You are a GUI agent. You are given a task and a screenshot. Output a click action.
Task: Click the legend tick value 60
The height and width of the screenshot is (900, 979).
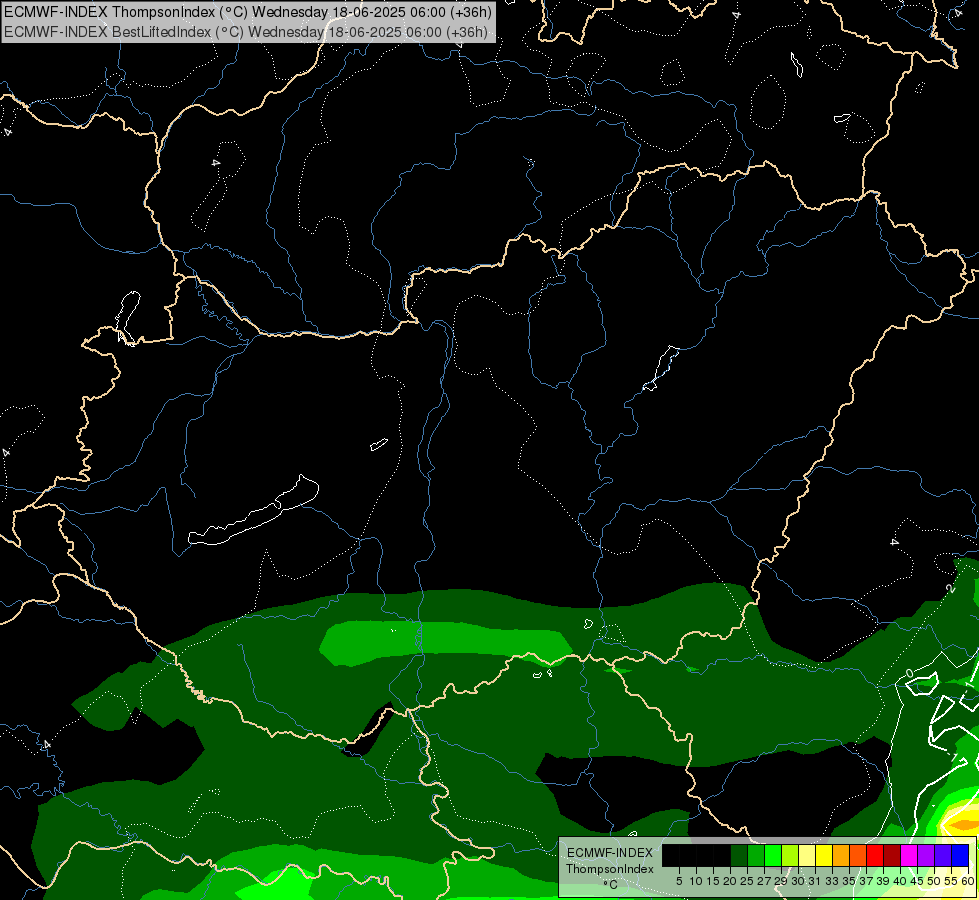click(968, 881)
